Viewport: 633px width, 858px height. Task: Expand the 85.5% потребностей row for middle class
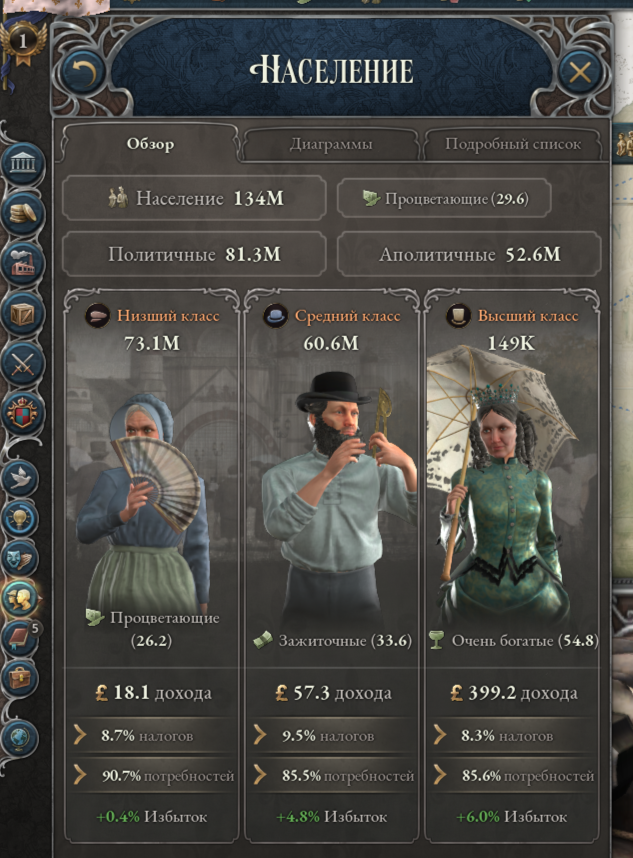[x=332, y=776]
